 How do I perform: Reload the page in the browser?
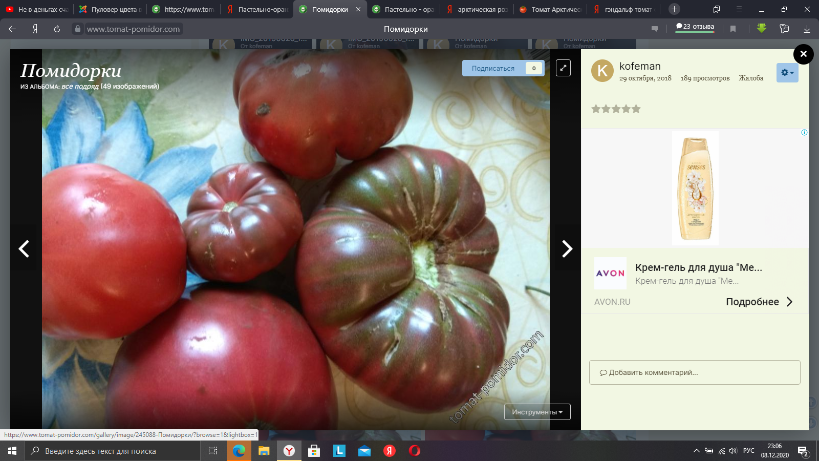tap(57, 29)
